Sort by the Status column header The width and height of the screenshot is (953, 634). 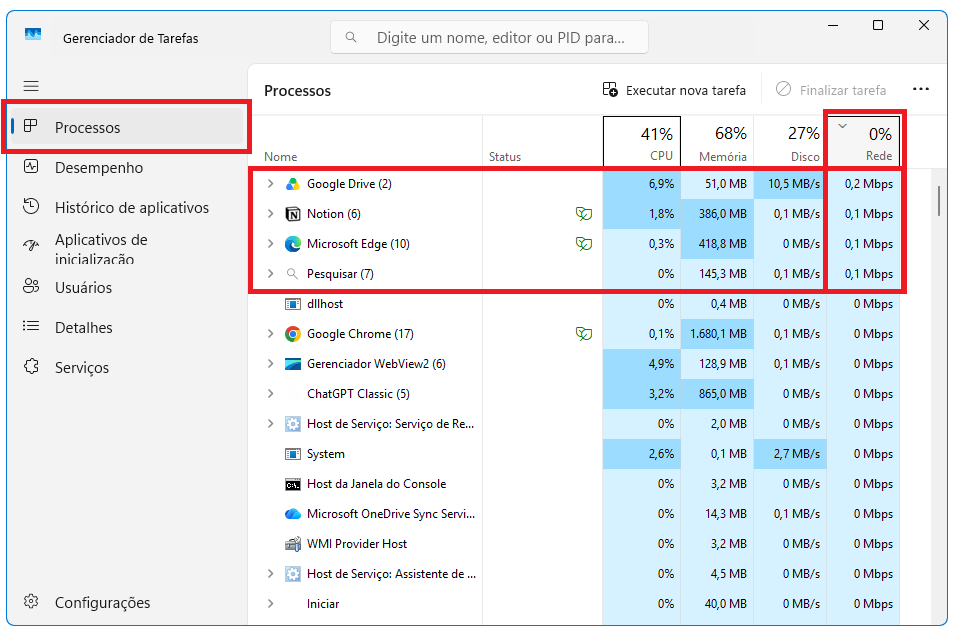[x=543, y=141]
